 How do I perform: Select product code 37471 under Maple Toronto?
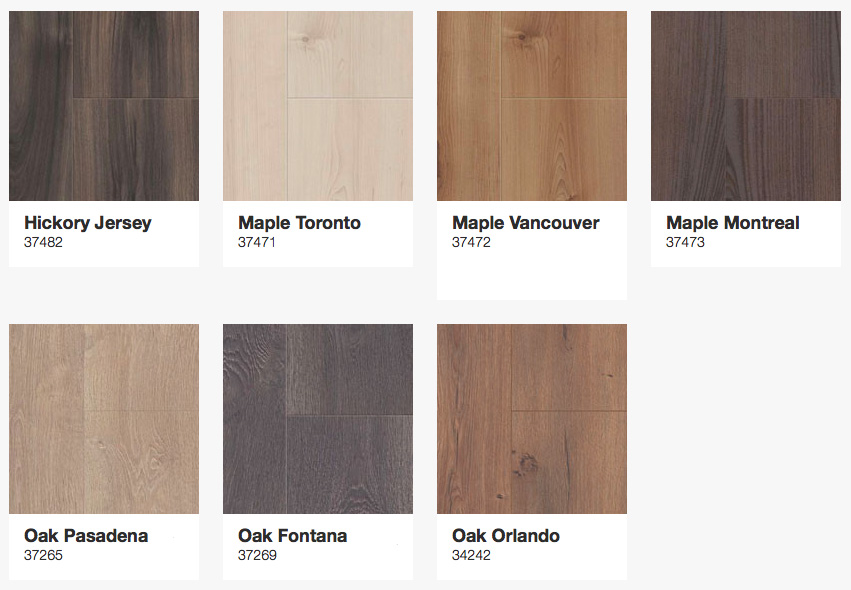[257, 242]
